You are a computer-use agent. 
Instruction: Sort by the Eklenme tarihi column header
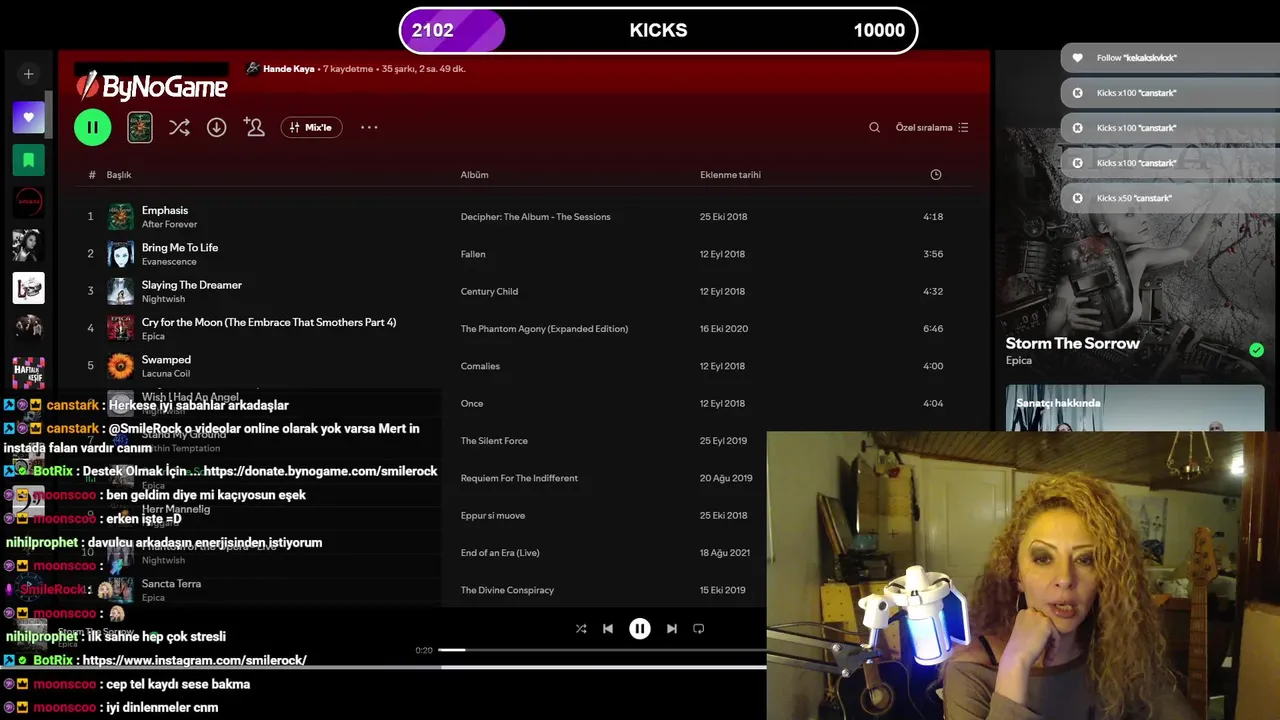[730, 175]
